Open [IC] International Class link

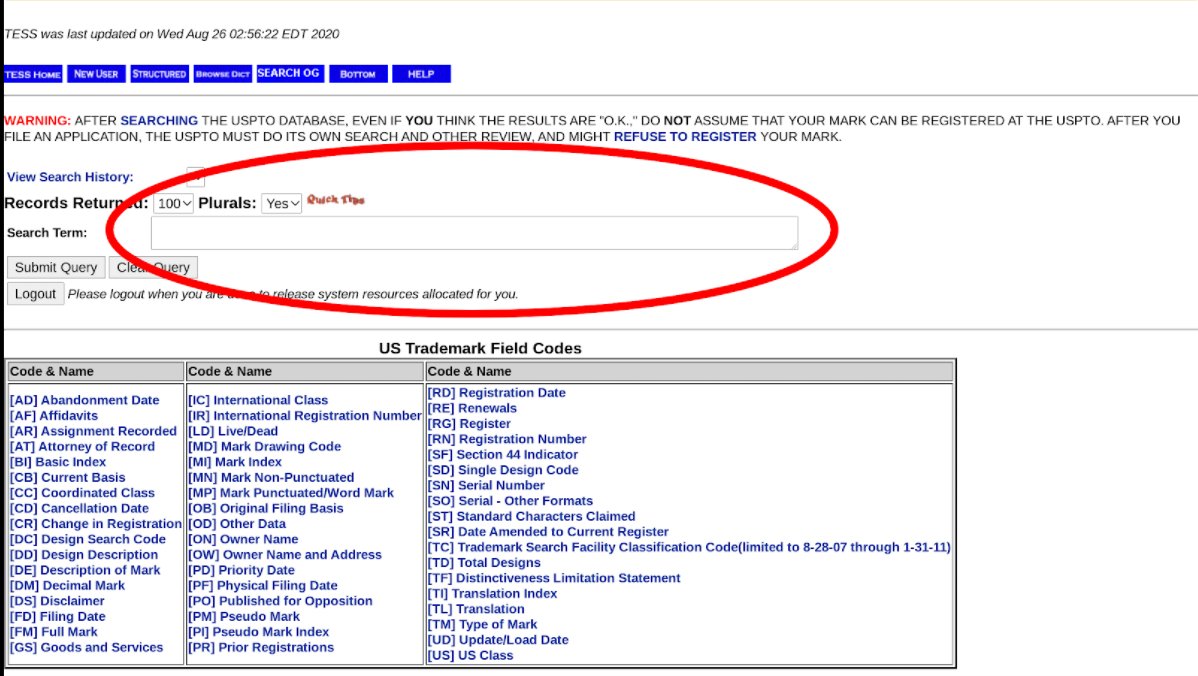pyautogui.click(x=257, y=400)
